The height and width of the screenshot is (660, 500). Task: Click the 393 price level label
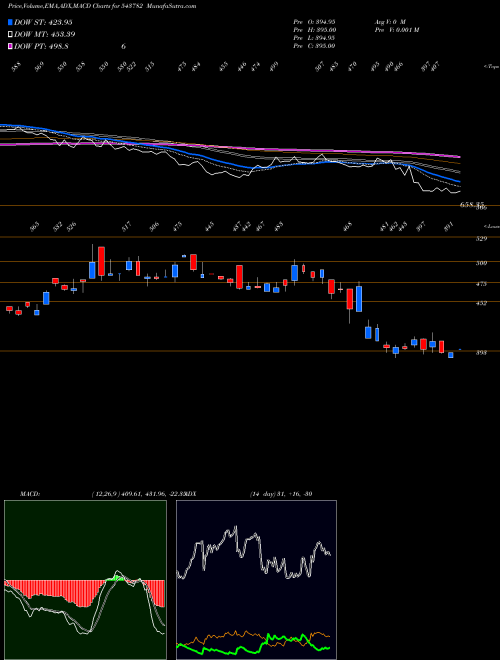click(x=481, y=353)
